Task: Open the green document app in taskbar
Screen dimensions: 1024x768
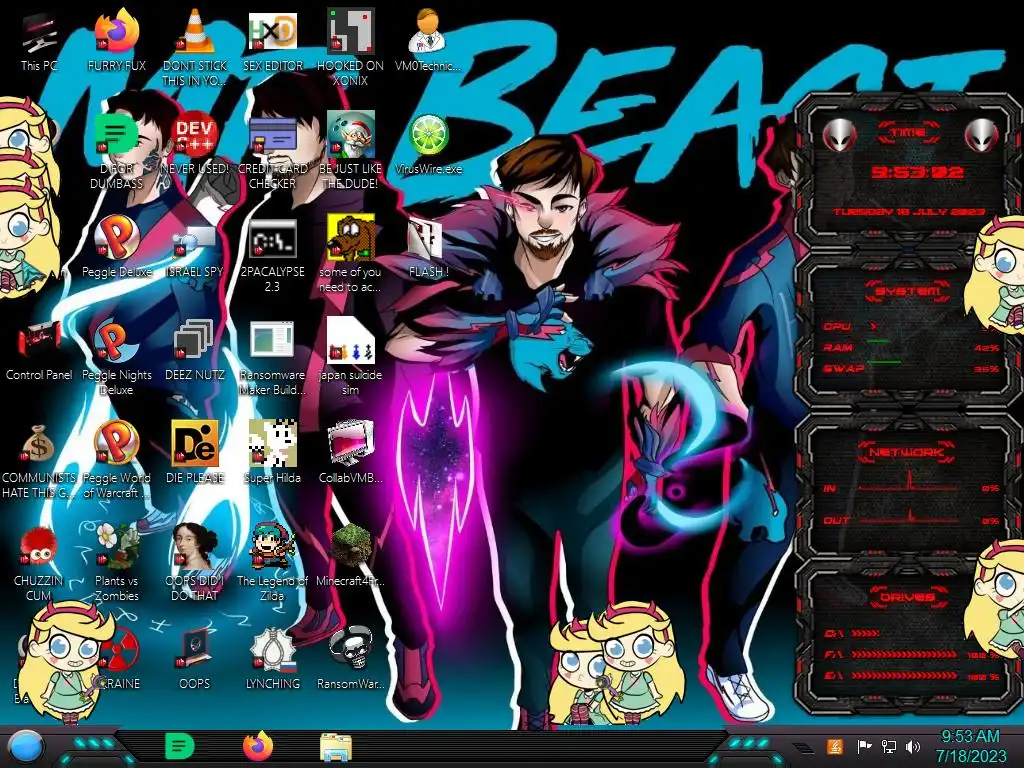Action: pyautogui.click(x=179, y=747)
